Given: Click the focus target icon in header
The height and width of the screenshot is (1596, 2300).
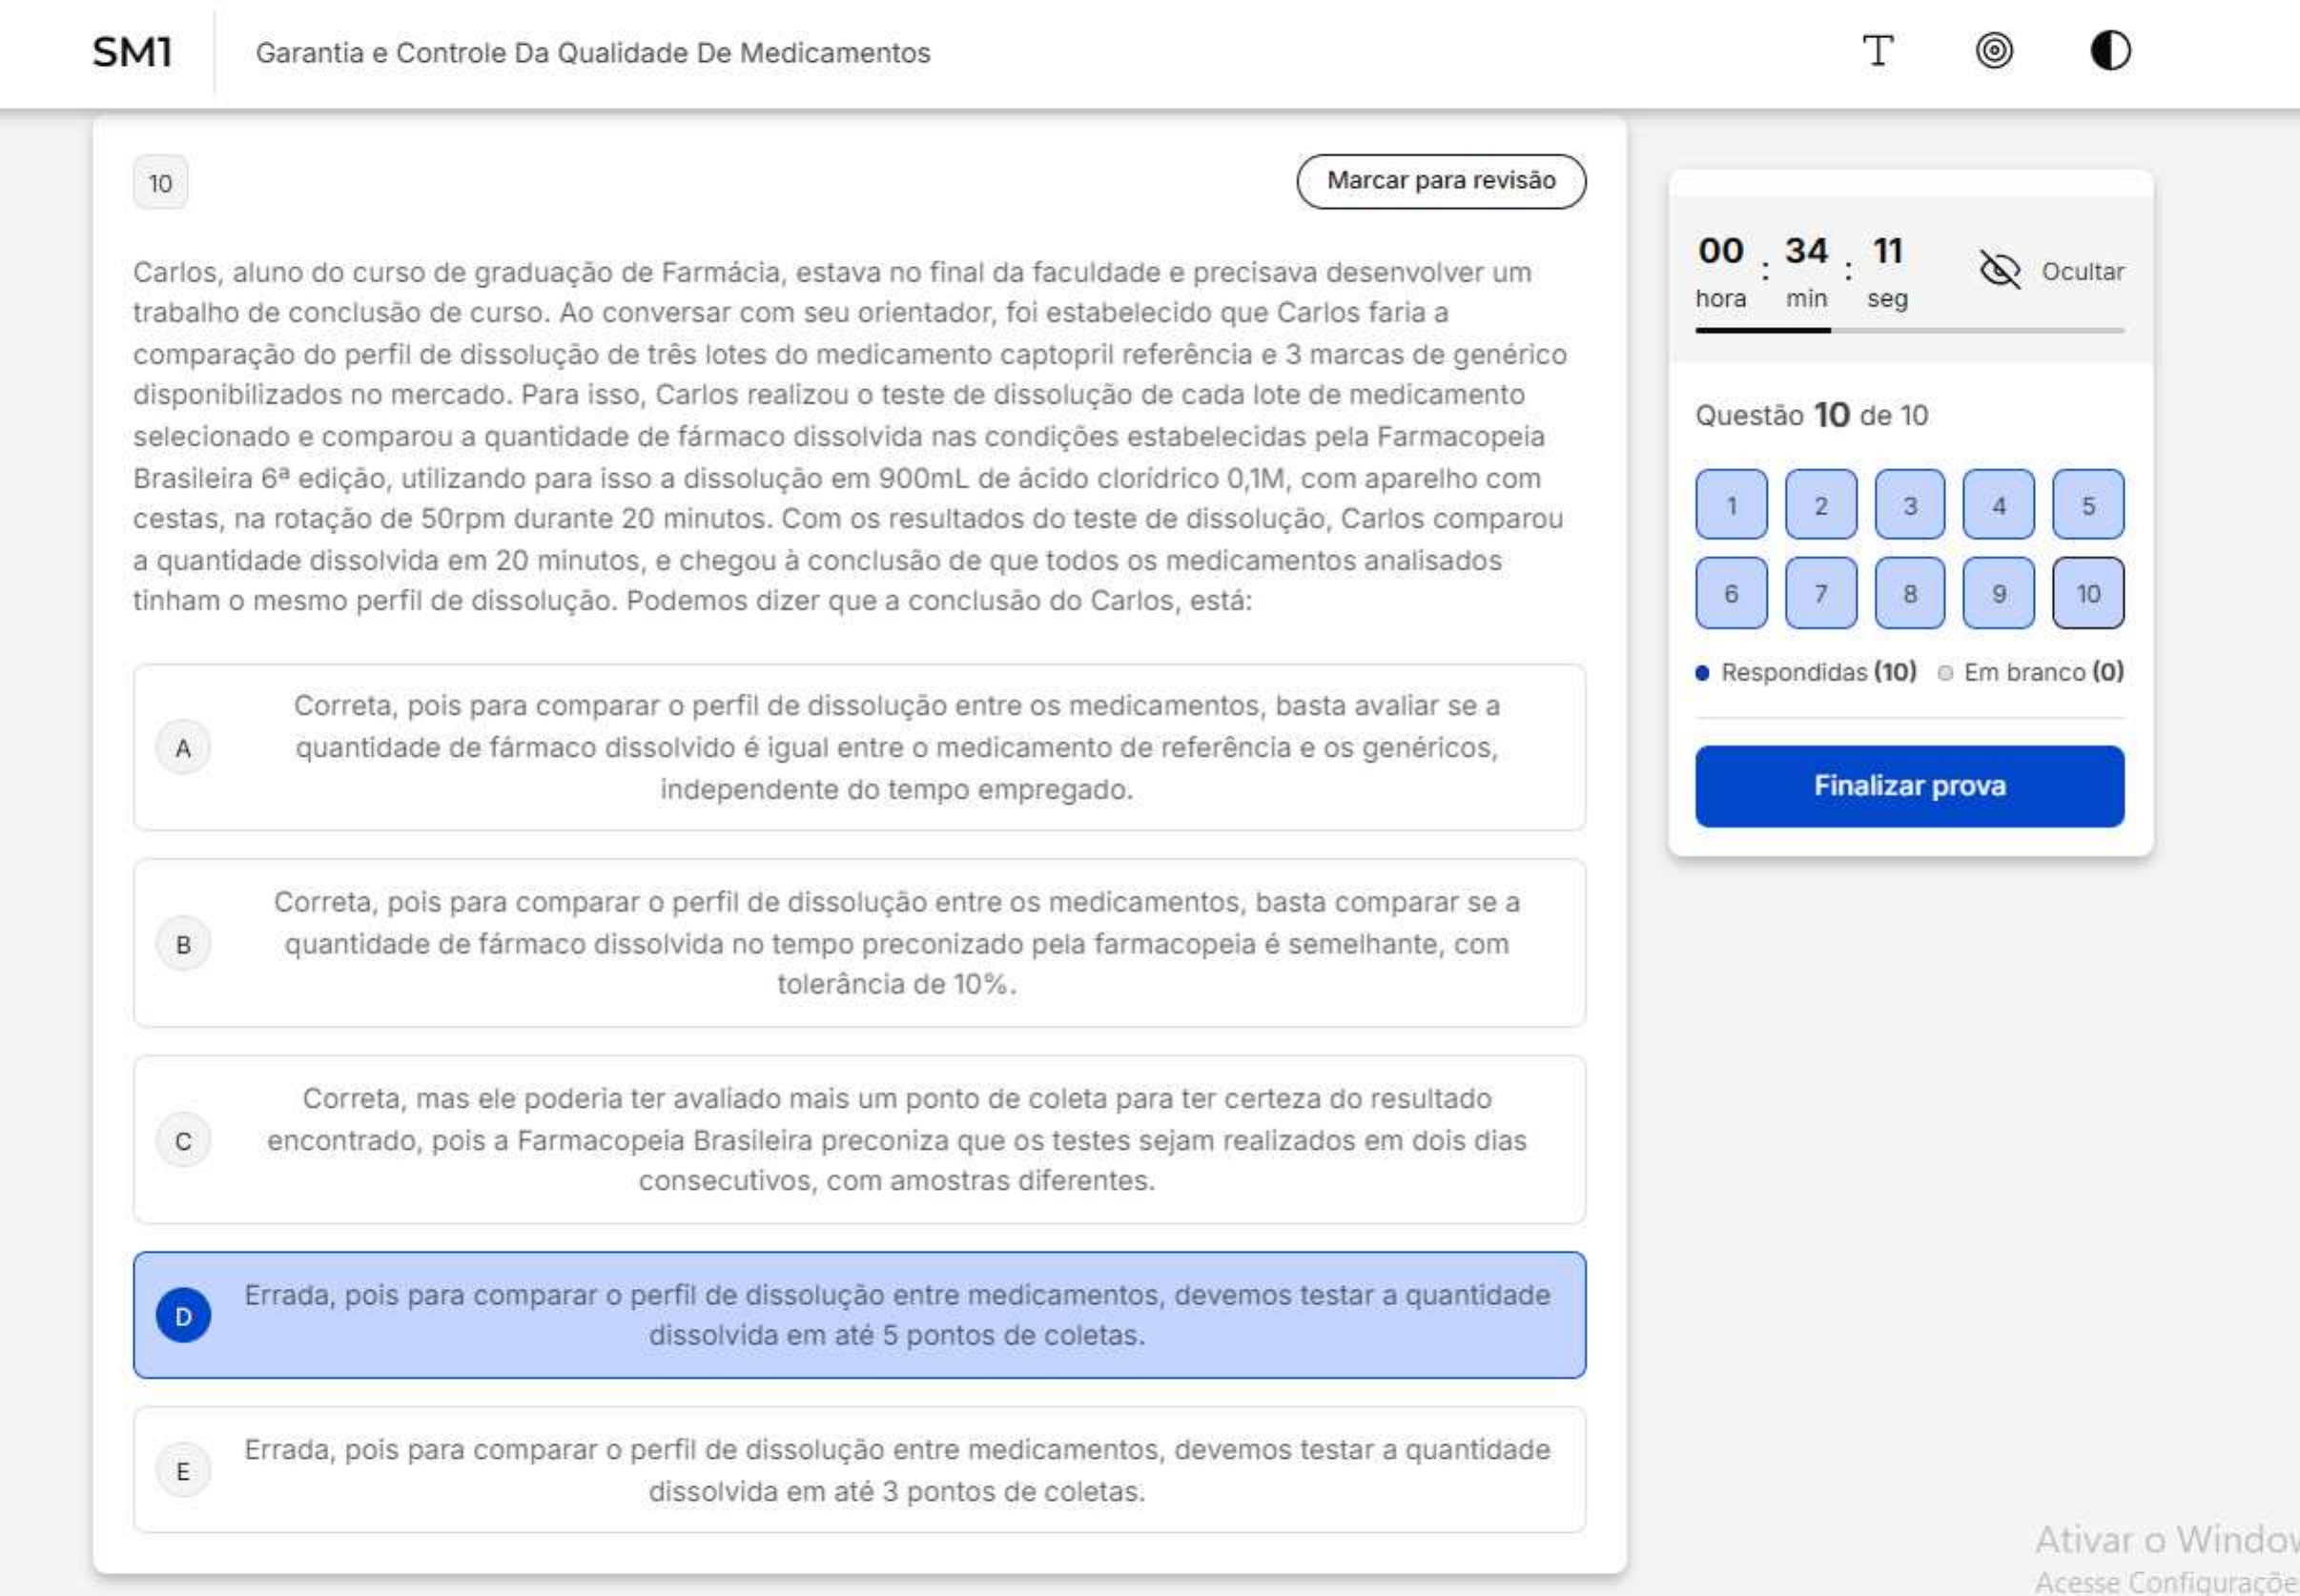Looking at the screenshot, I should [1993, 51].
